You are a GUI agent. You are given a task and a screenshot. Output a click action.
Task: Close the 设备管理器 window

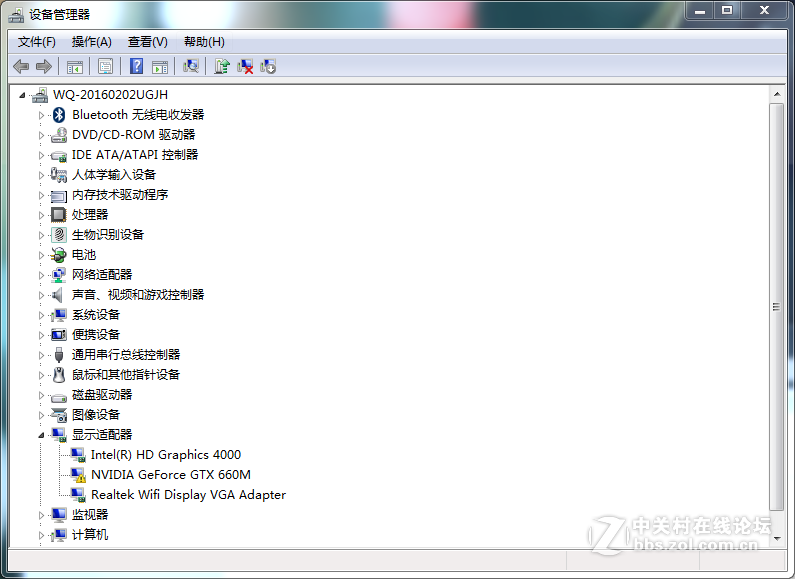pos(765,11)
